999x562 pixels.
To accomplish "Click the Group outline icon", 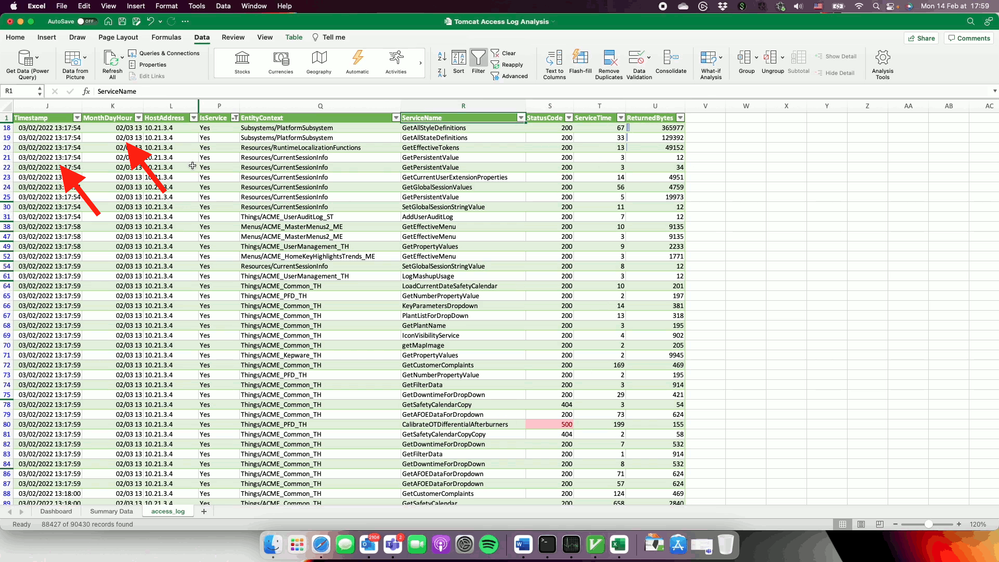I will (x=746, y=62).
